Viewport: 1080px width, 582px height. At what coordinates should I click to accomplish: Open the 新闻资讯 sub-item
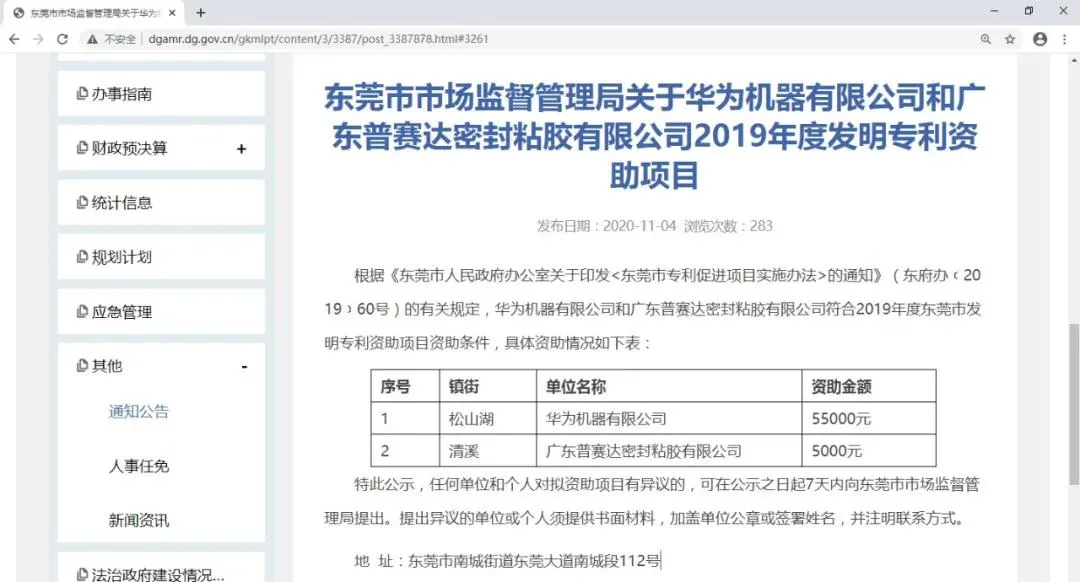(x=138, y=521)
